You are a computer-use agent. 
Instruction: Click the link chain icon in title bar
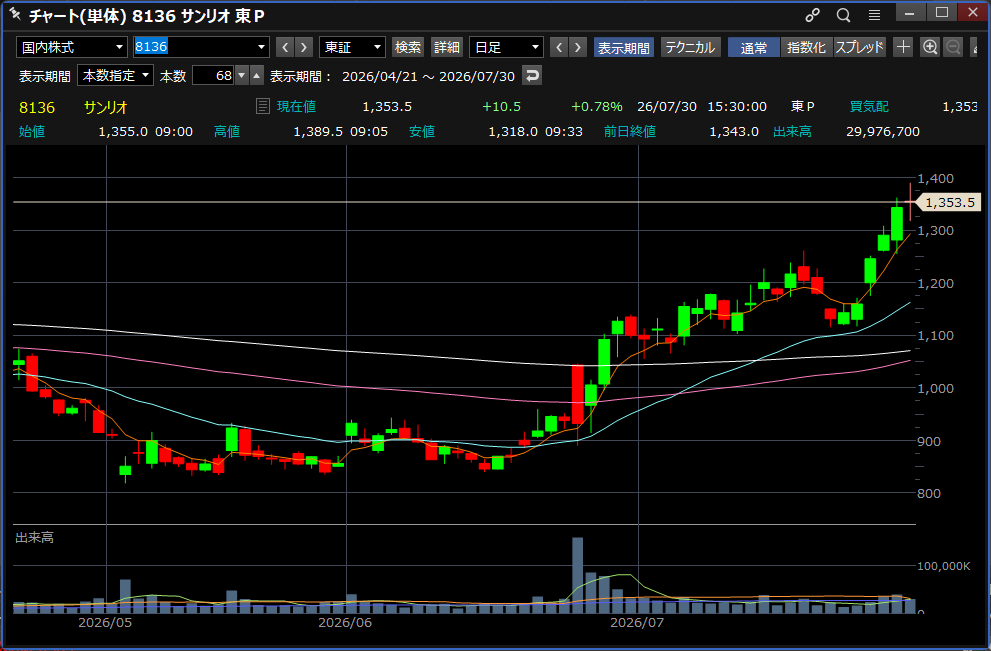(812, 15)
